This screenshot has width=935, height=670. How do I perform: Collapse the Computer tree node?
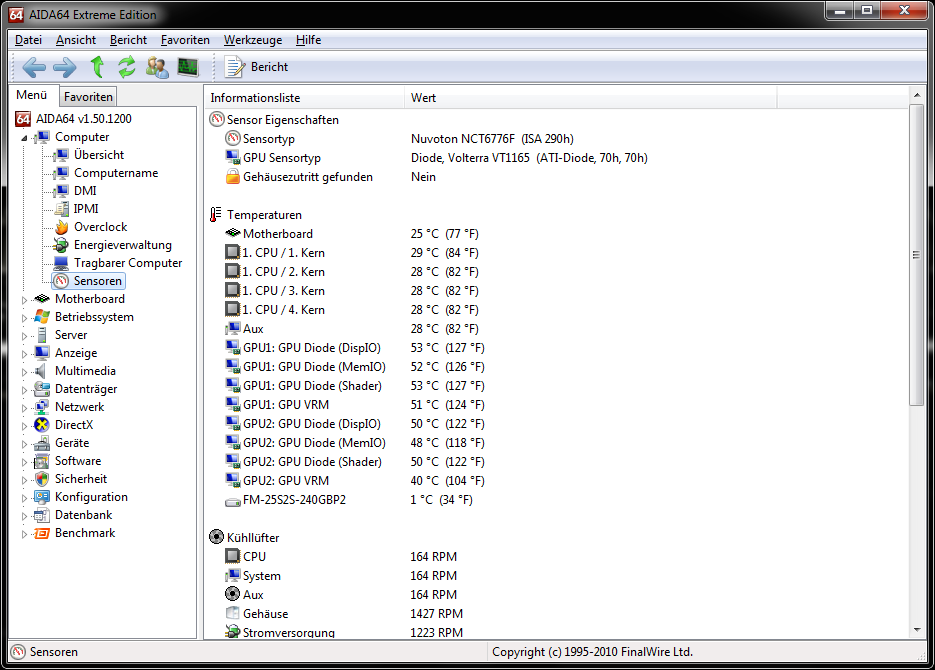(x=24, y=138)
